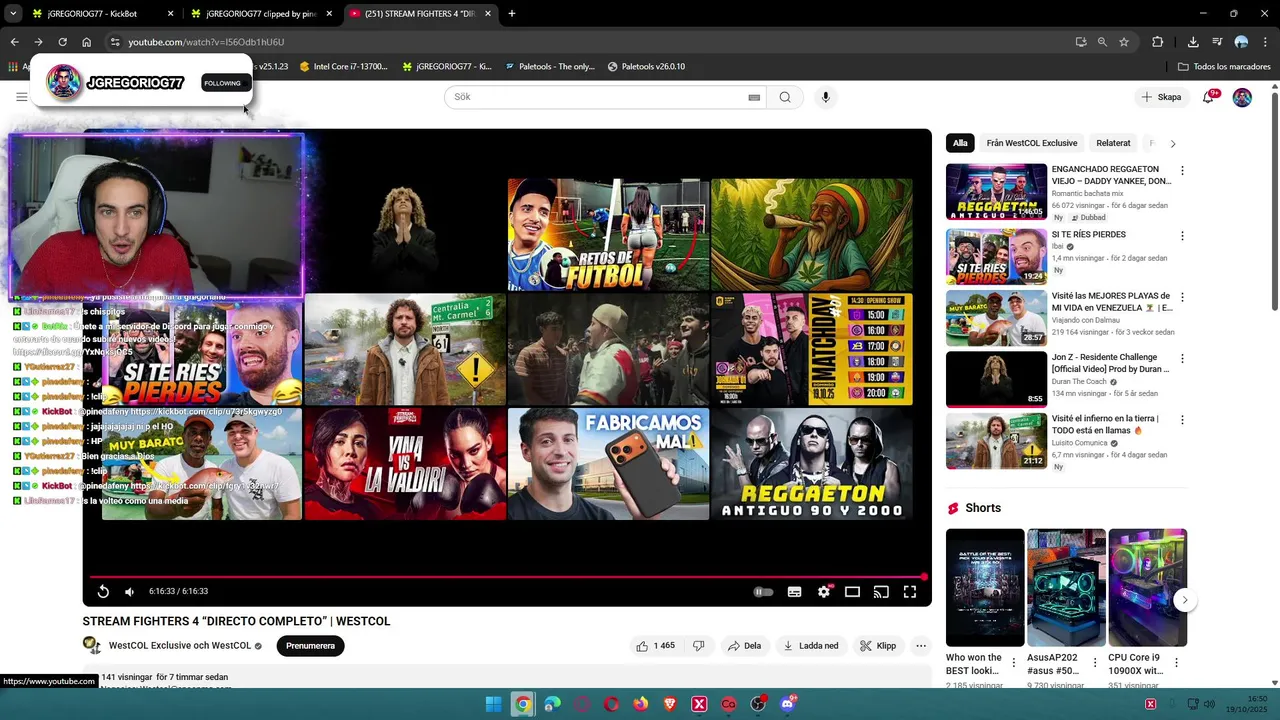This screenshot has height=720, width=1280.
Task: Open ENGANCHADO REGGAETON VIEJO sidebar thumbnail
Action: pos(996,191)
